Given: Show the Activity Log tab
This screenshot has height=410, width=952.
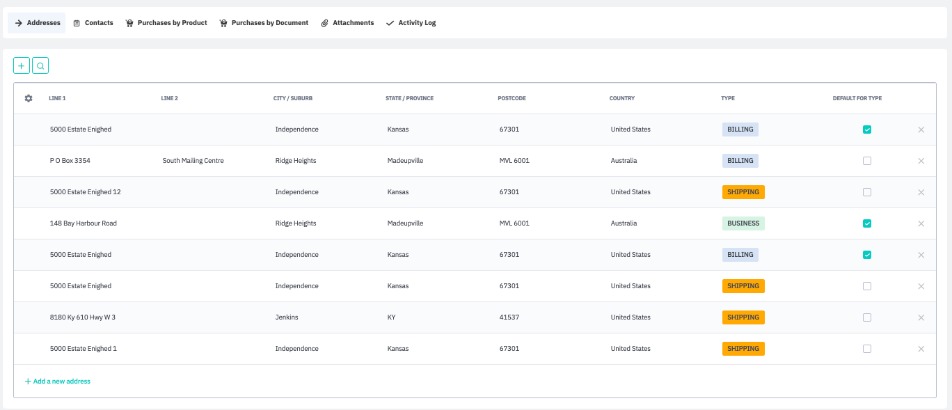Looking at the screenshot, I should [411, 22].
